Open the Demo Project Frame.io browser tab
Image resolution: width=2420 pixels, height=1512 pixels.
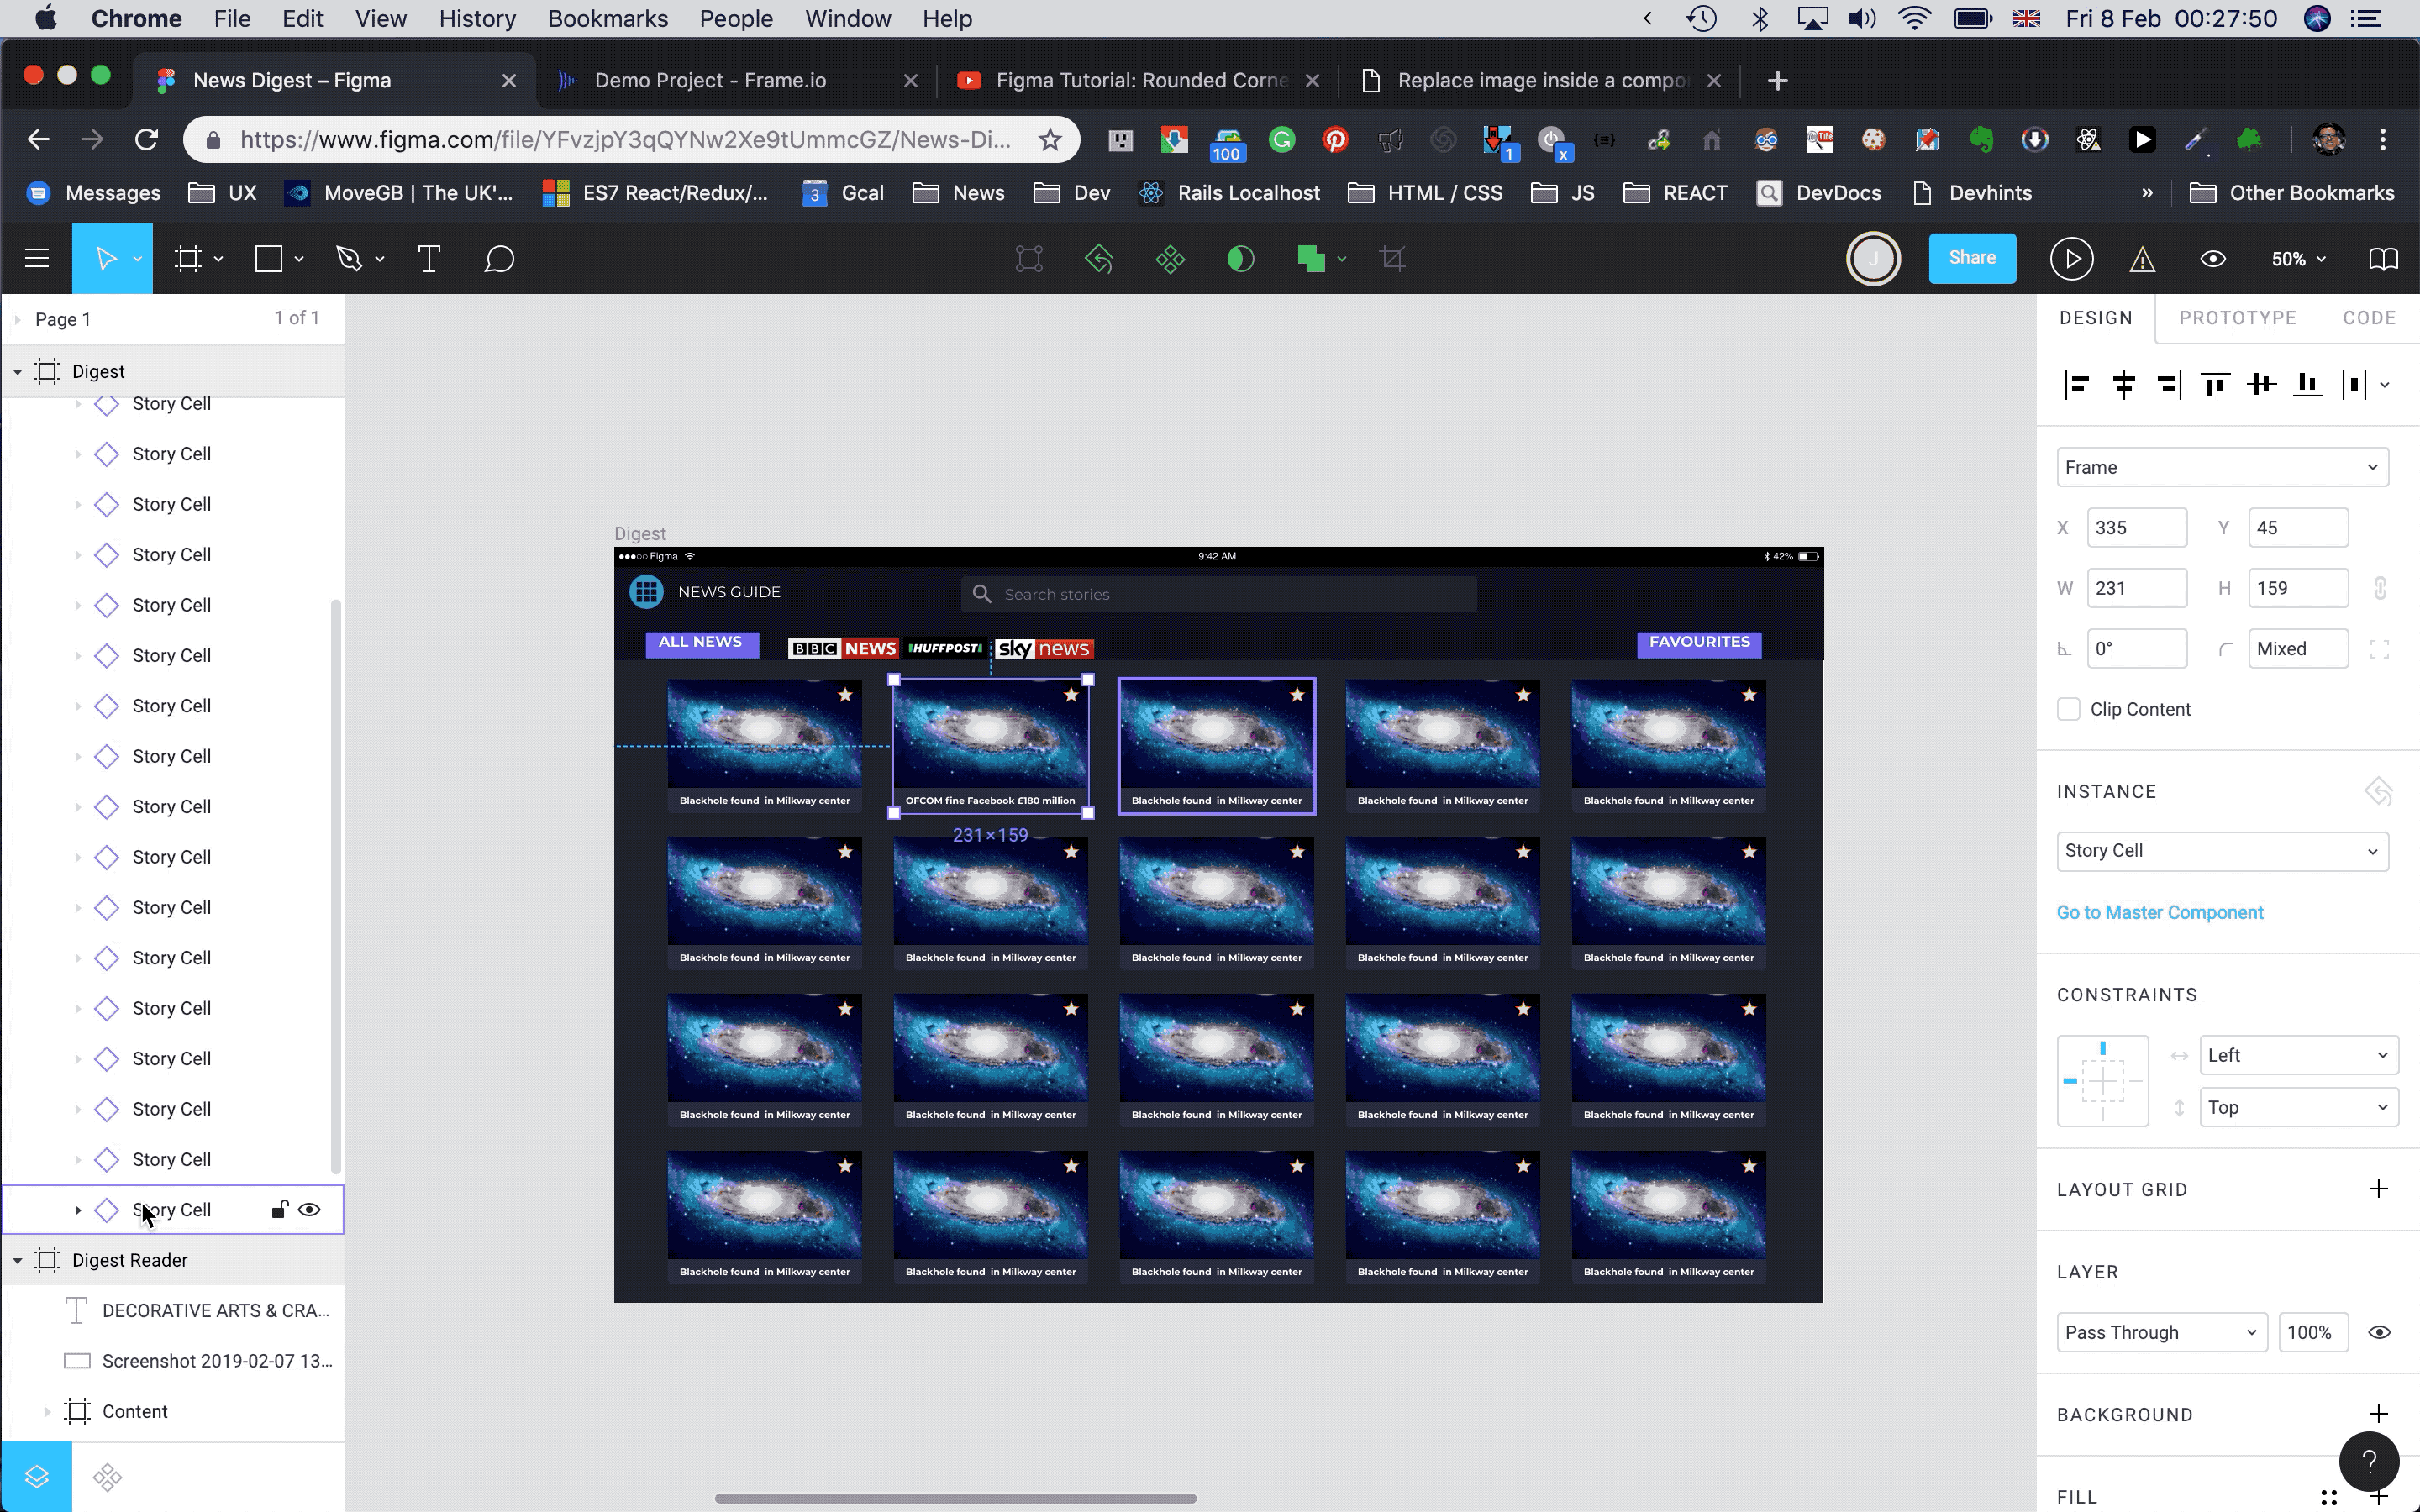[x=738, y=80]
